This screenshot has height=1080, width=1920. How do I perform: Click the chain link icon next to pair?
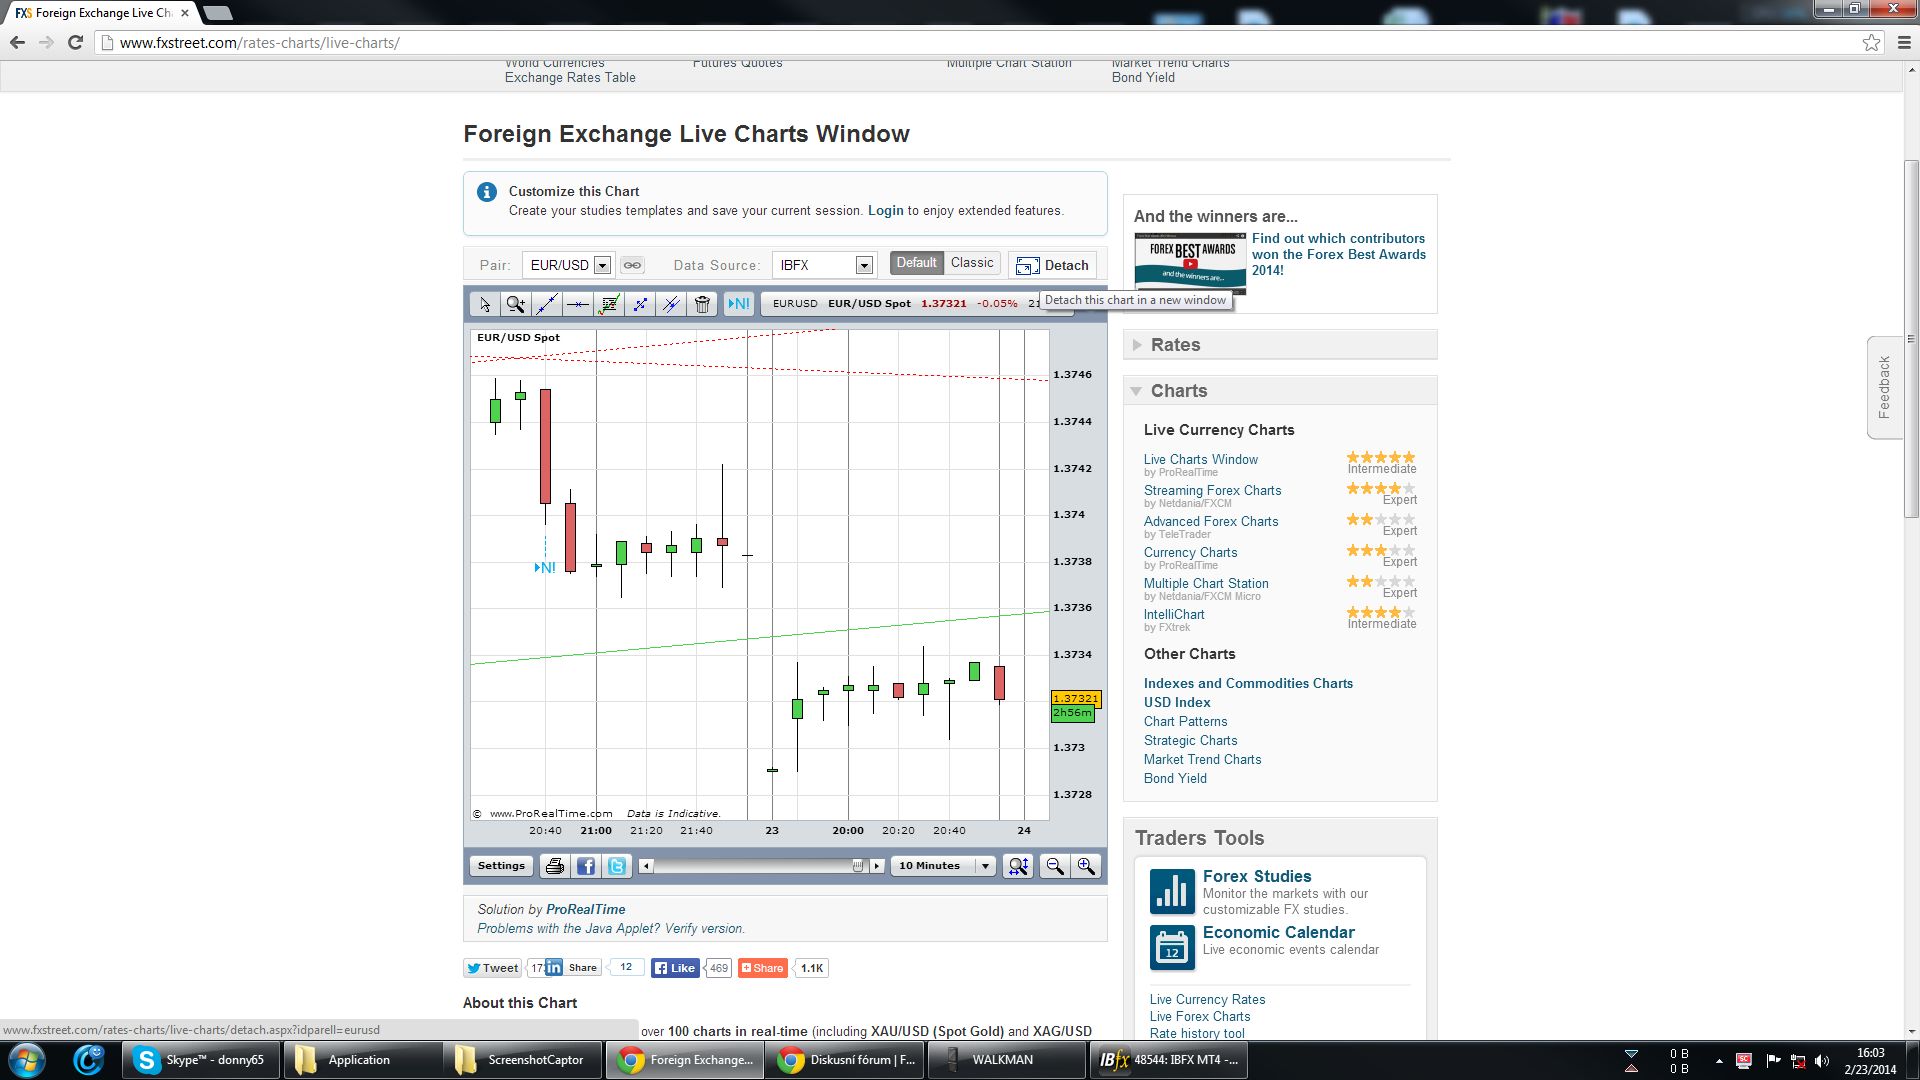[x=632, y=265]
